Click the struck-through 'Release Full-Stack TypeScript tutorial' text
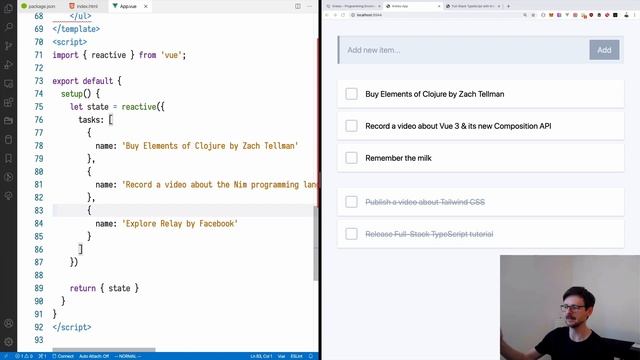This screenshot has width=640, height=360. point(429,234)
